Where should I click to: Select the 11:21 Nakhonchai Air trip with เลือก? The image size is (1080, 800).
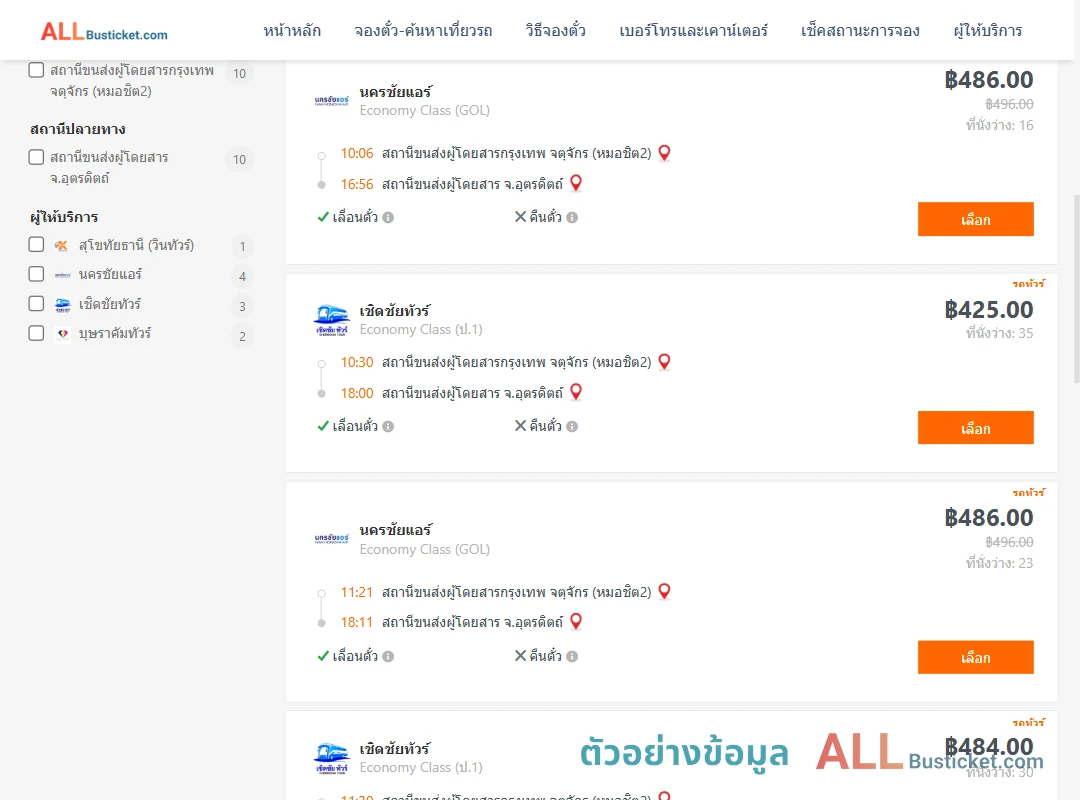tap(975, 657)
